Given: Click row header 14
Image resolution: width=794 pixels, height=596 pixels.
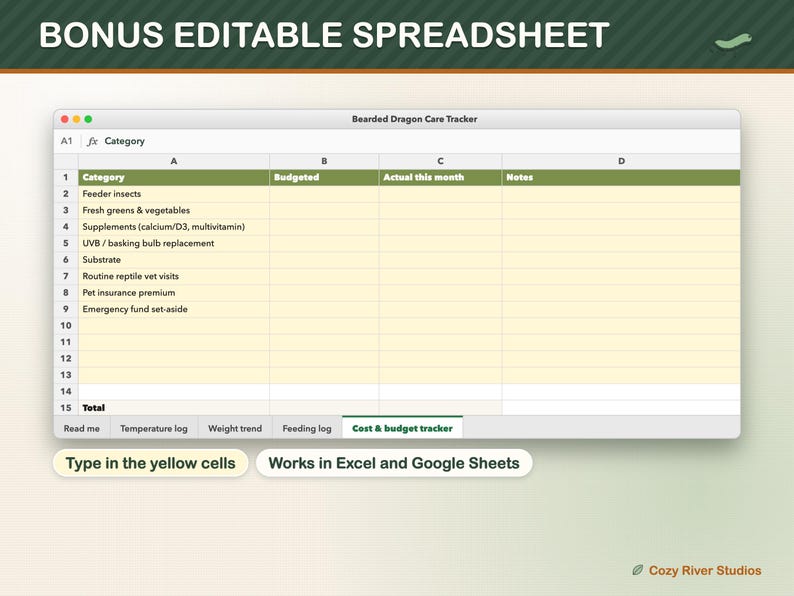Looking at the screenshot, I should (66, 391).
